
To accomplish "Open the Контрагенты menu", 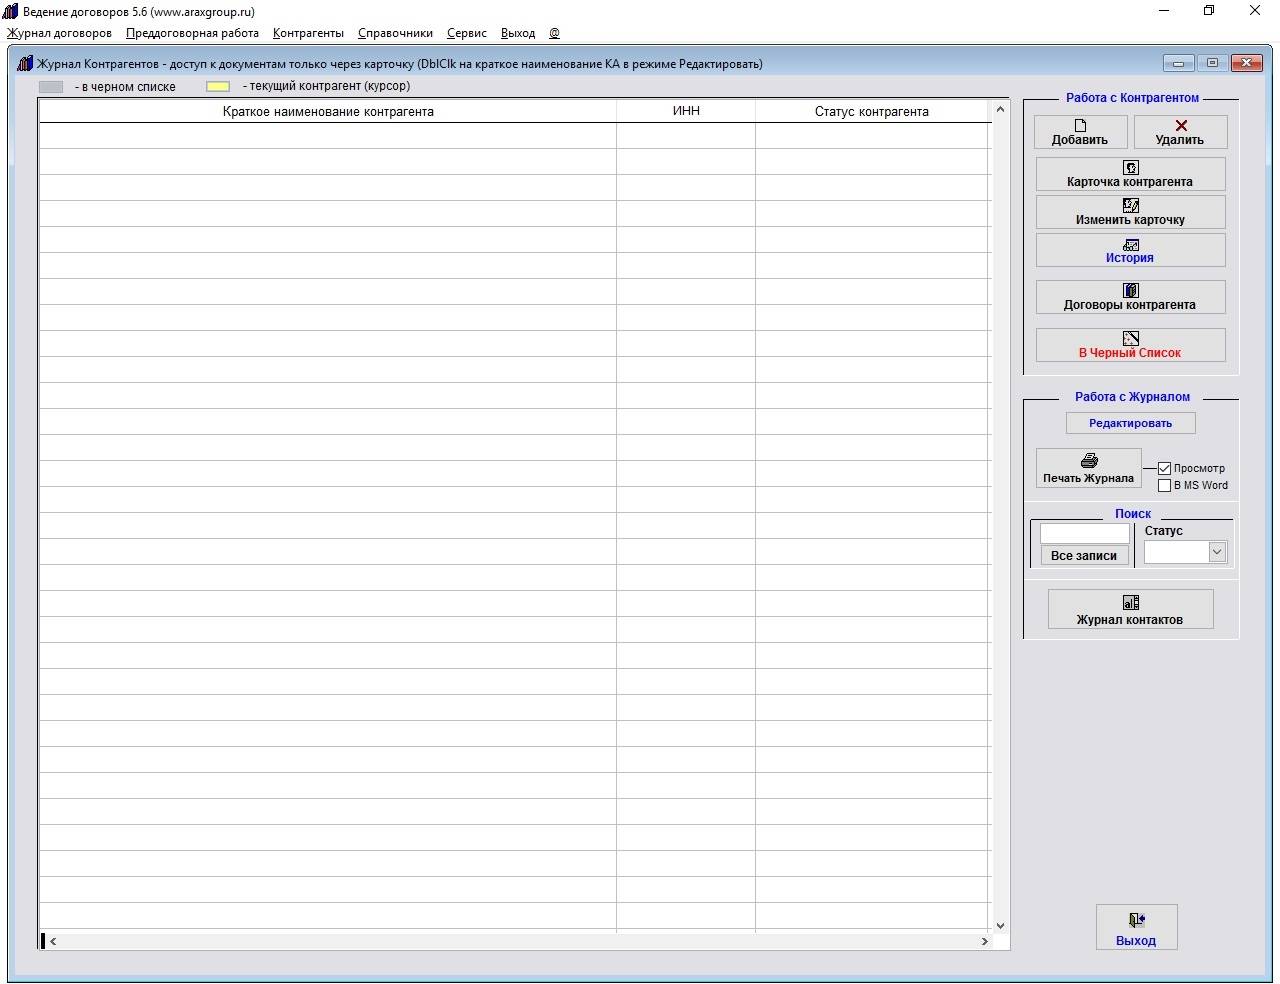I will click(308, 33).
